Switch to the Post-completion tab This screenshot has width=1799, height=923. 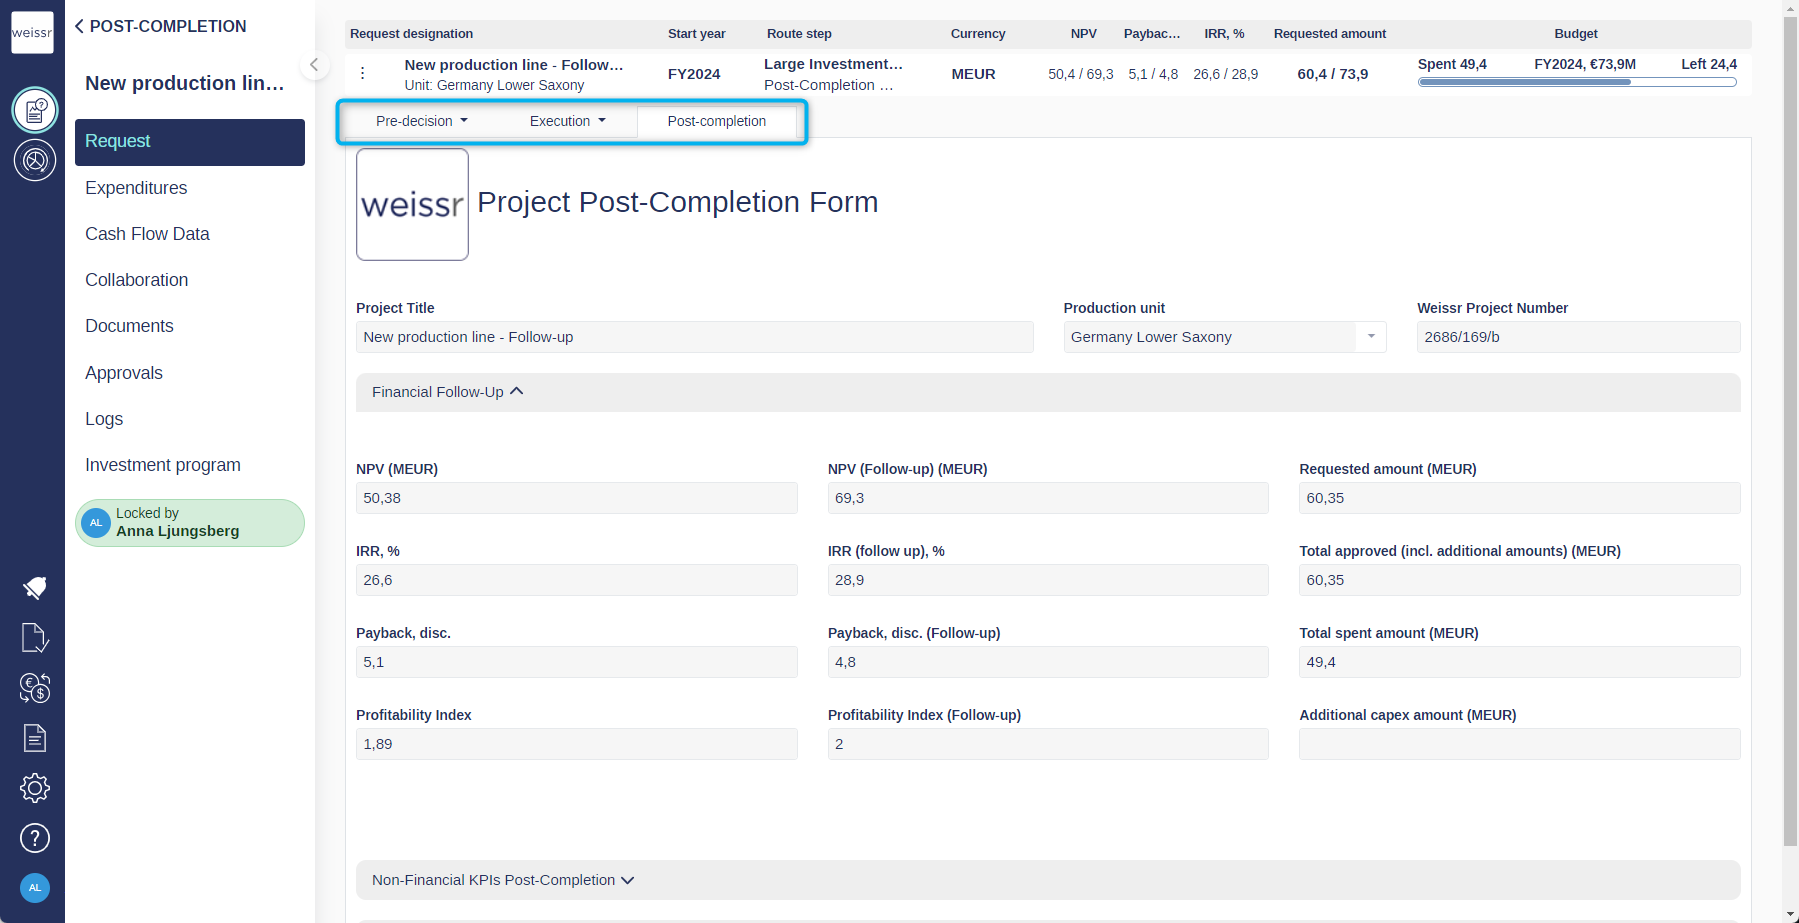(716, 121)
